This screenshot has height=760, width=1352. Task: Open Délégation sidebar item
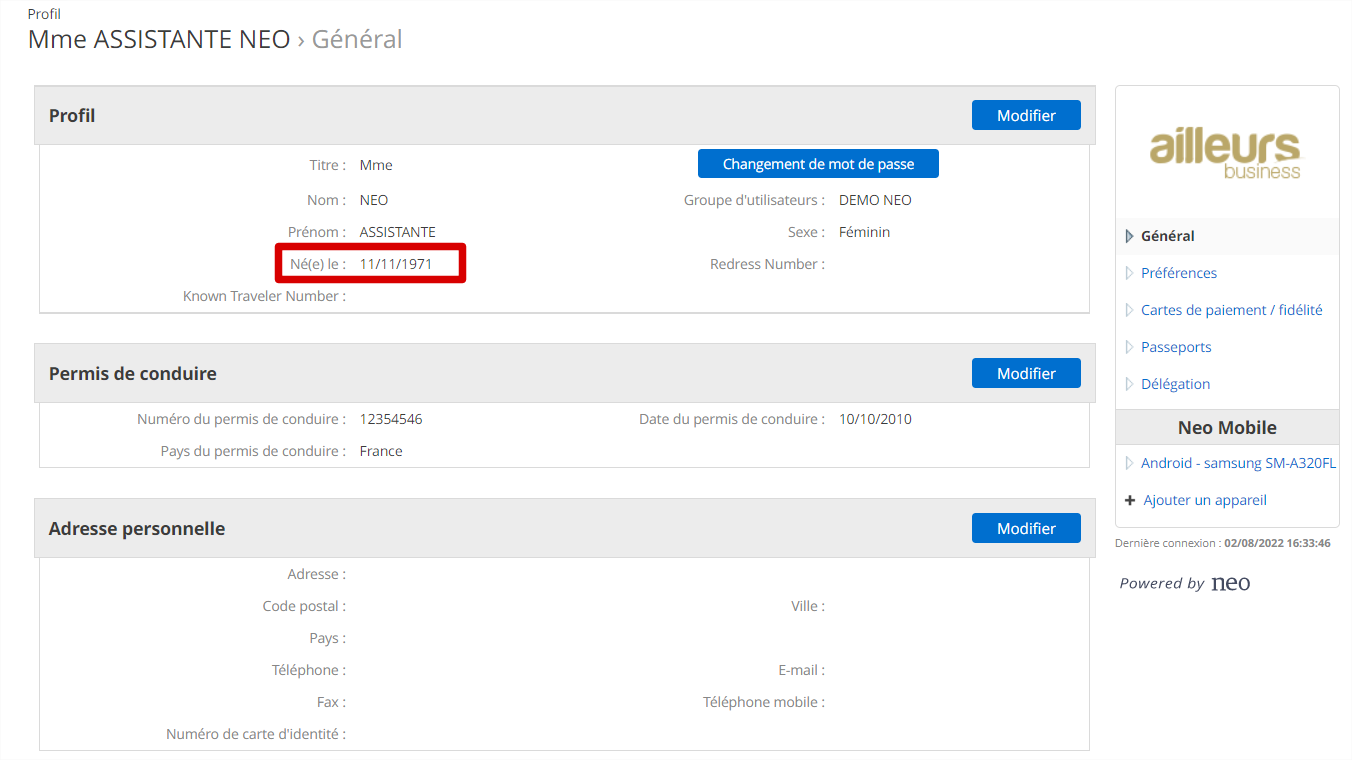1175,384
